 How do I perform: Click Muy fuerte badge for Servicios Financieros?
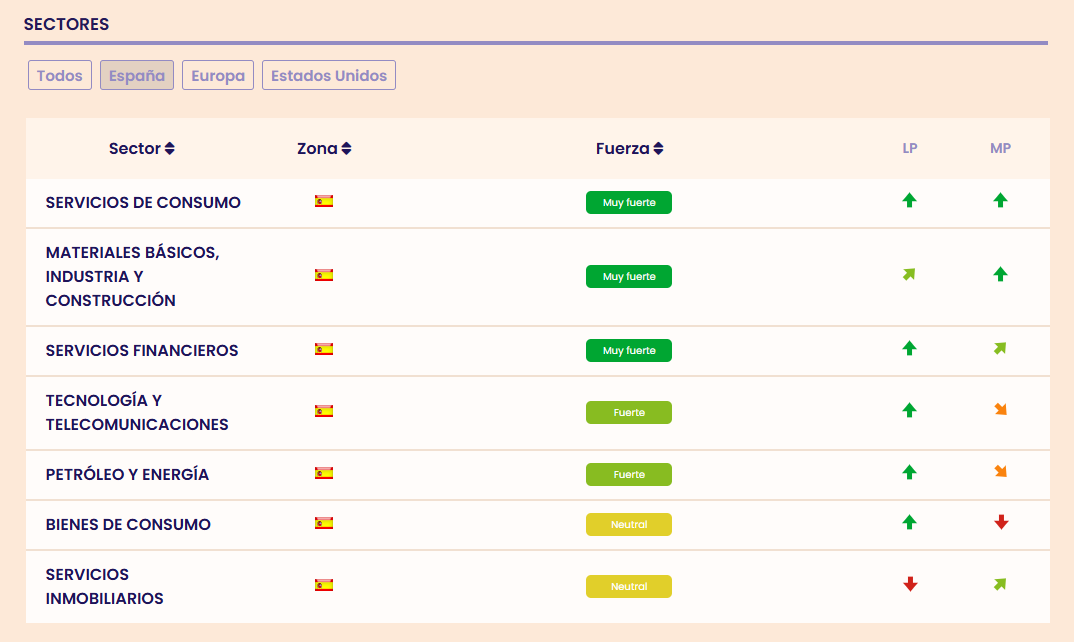pos(629,351)
